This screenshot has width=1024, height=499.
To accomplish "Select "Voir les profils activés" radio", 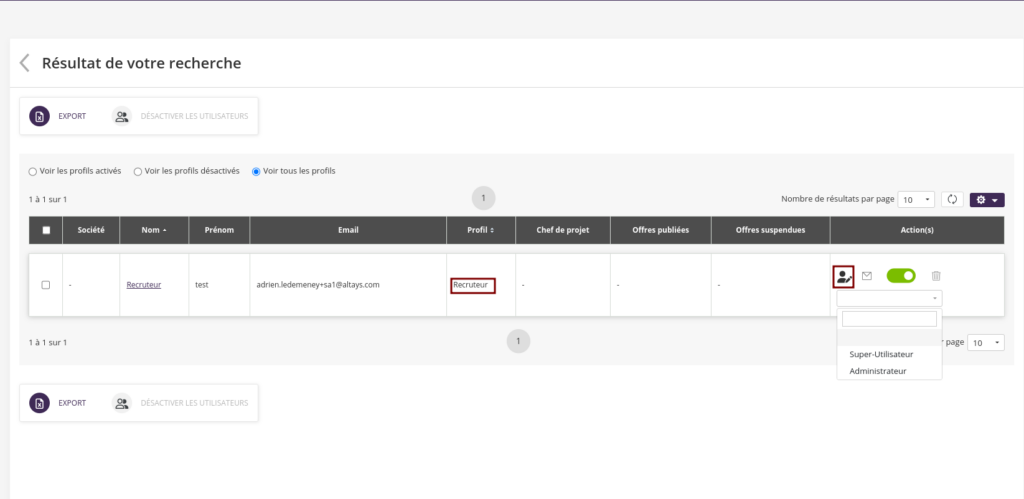I will click(33, 171).
